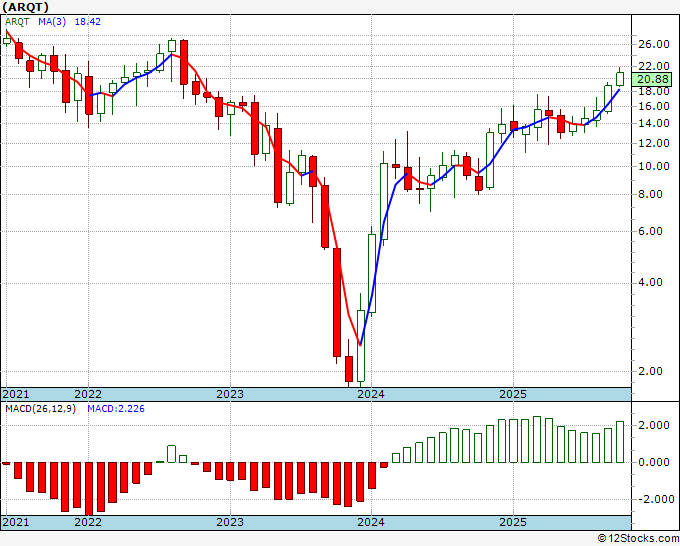680x546 pixels.
Task: Click the MACD:2.226 value label
Action: (116, 409)
